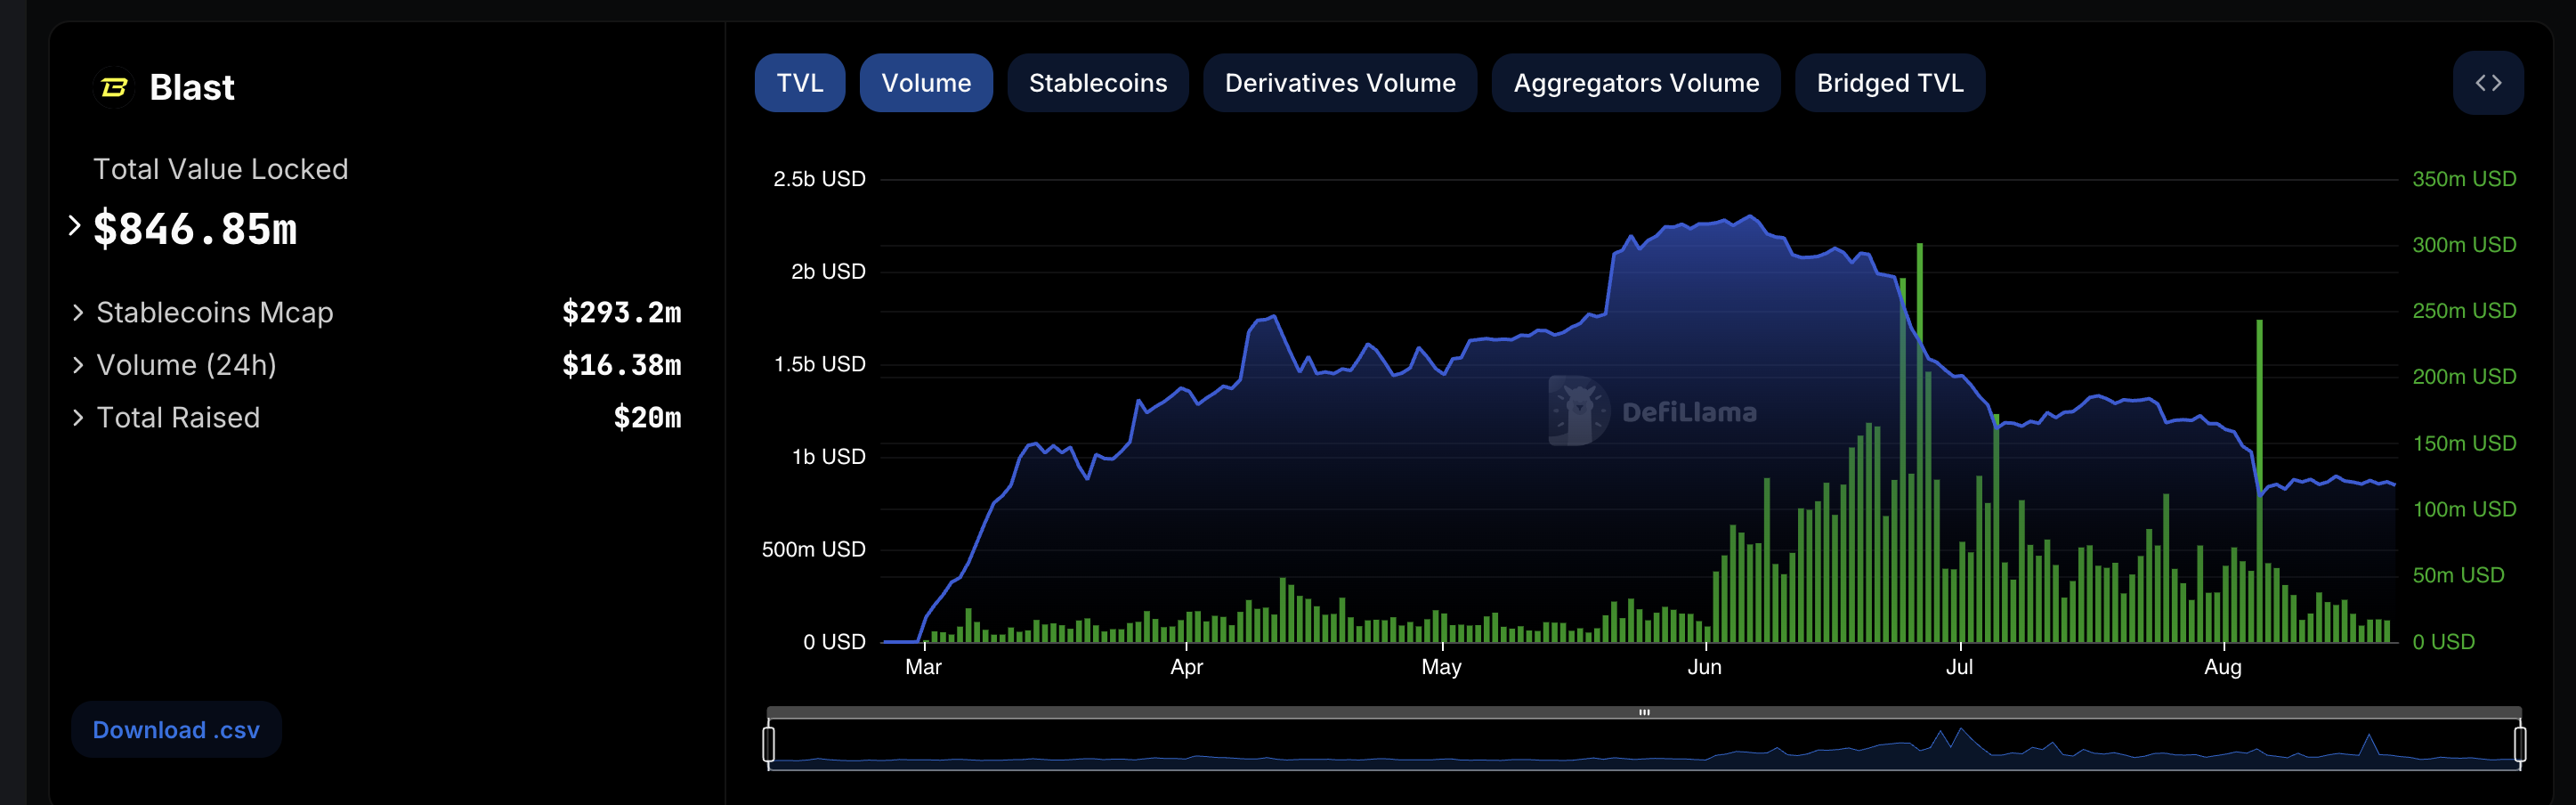Viewport: 2576px width, 805px height.
Task: Click the range slider top drag bar
Action: point(1644,712)
